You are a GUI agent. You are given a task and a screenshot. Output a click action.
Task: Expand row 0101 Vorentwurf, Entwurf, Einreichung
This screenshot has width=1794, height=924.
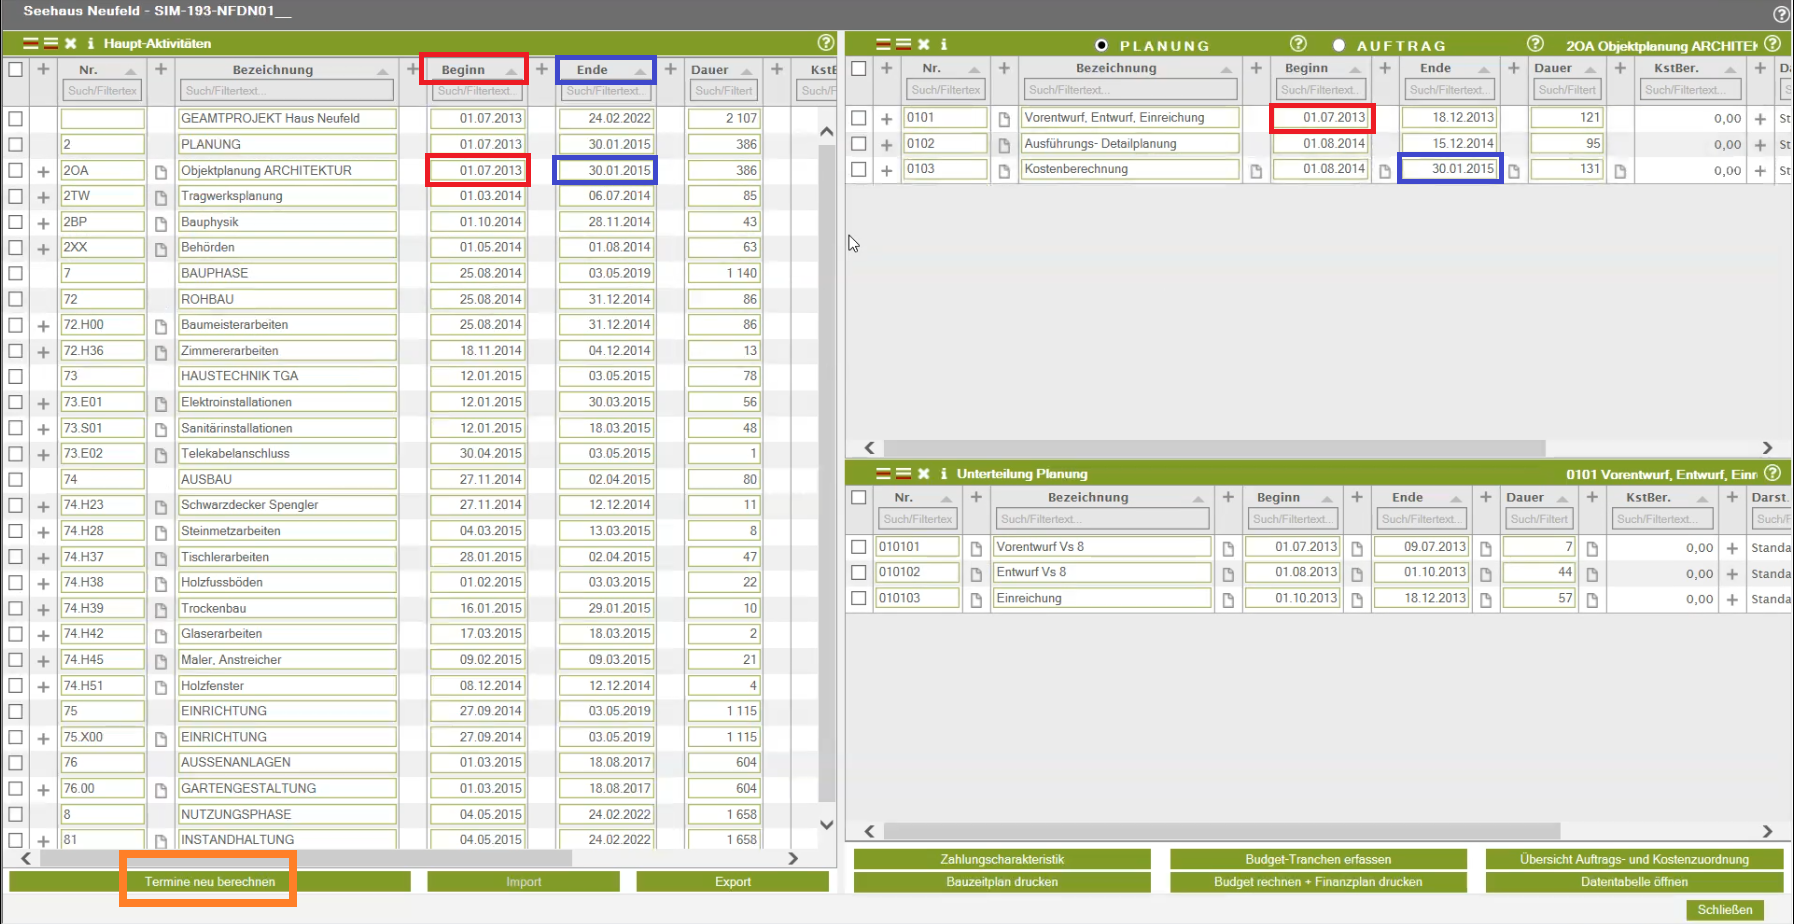(886, 119)
